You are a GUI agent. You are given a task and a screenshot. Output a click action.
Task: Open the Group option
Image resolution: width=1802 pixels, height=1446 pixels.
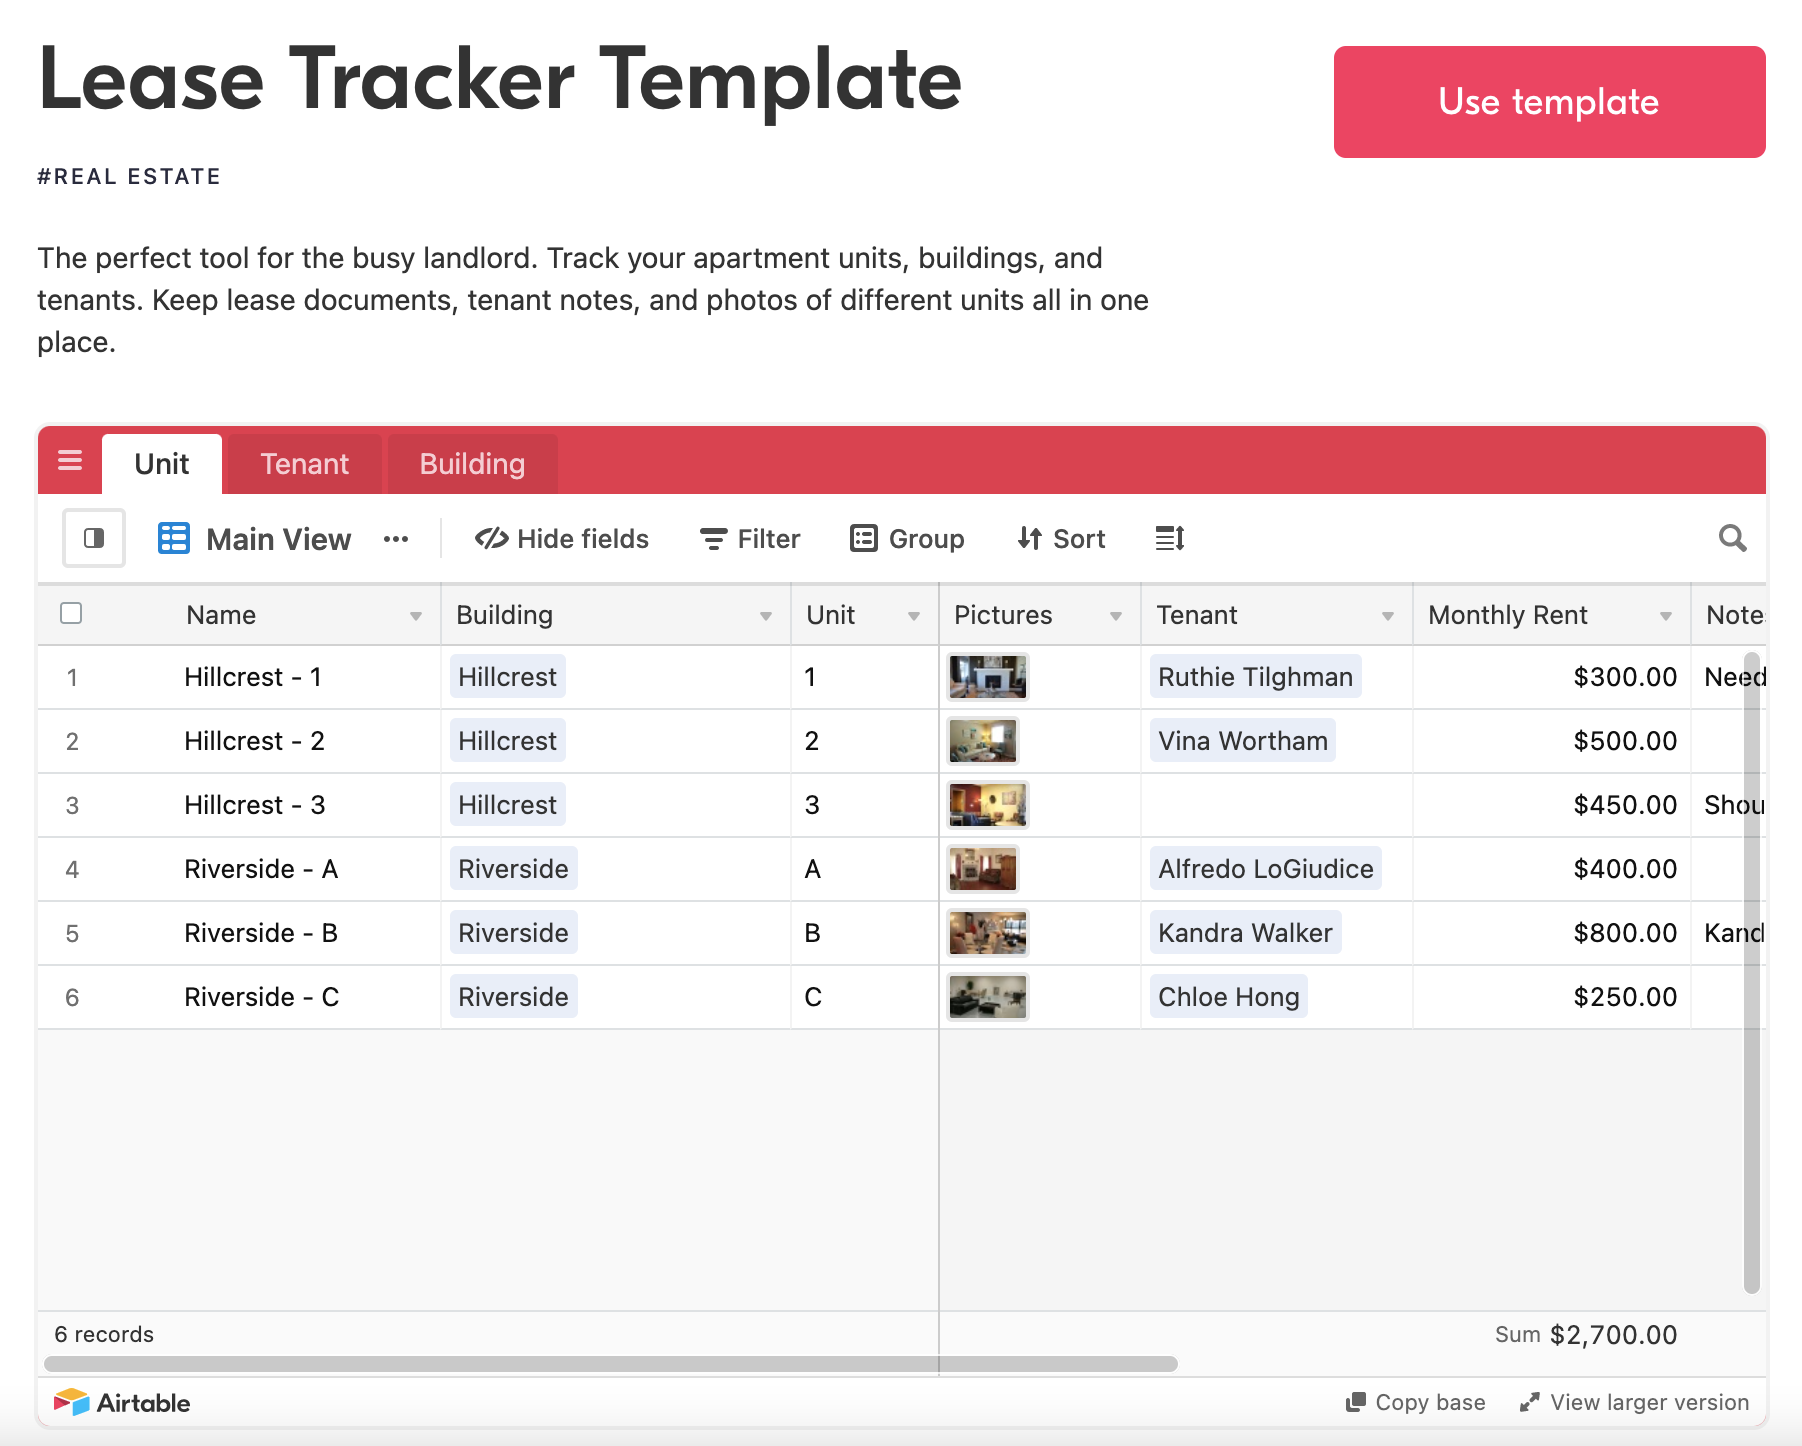click(907, 539)
